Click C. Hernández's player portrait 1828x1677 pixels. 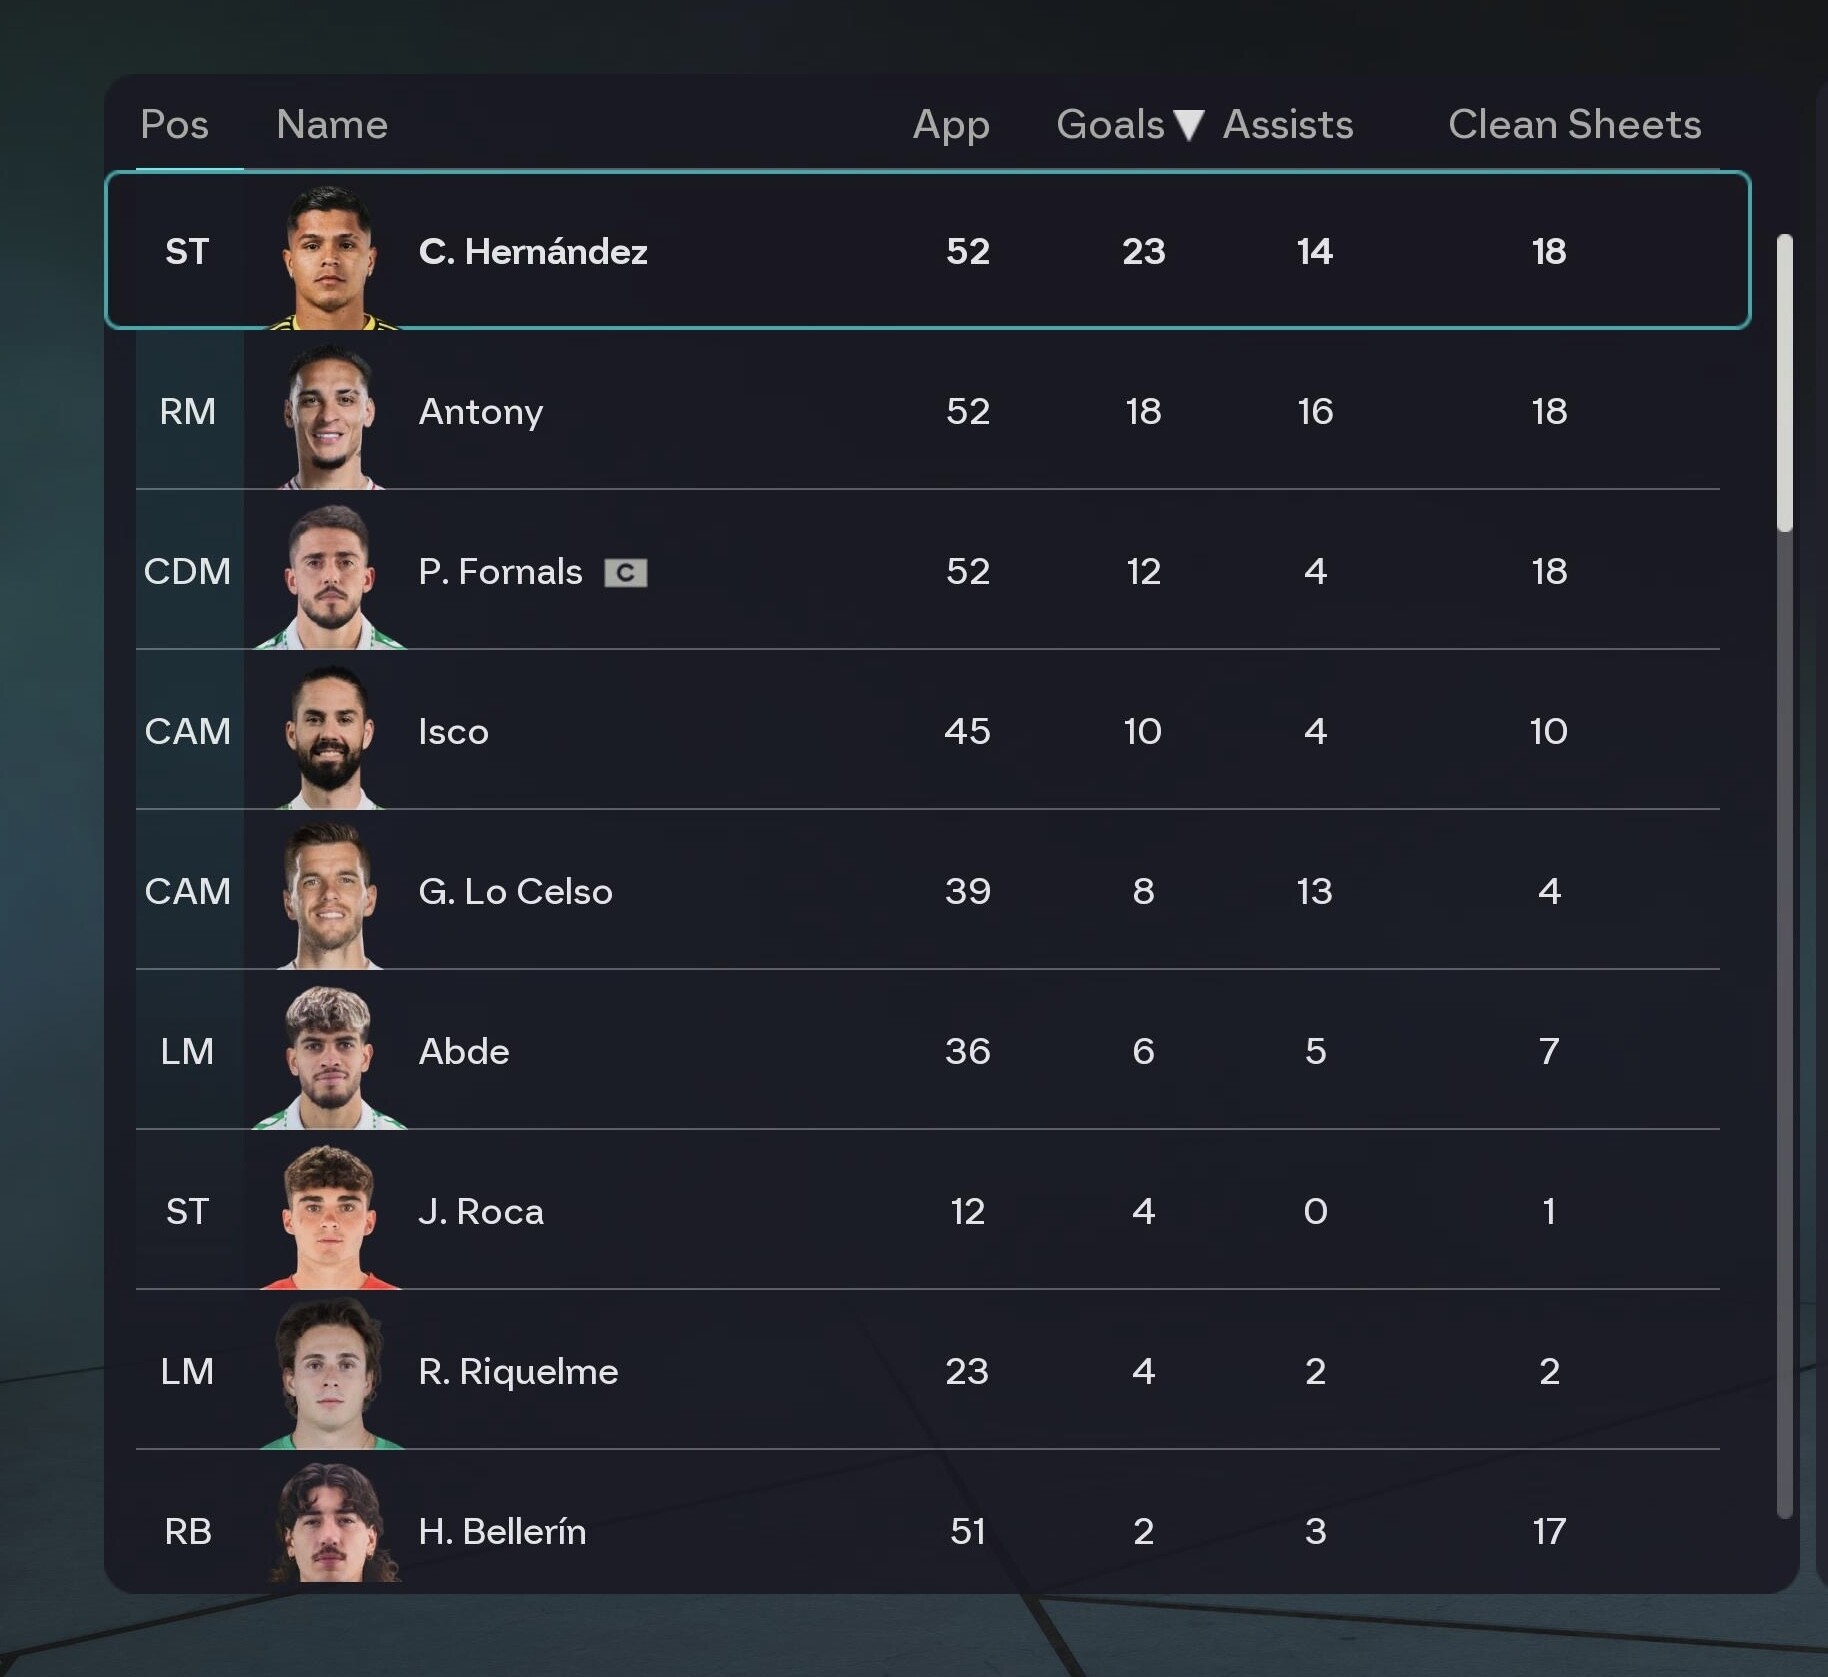click(331, 257)
